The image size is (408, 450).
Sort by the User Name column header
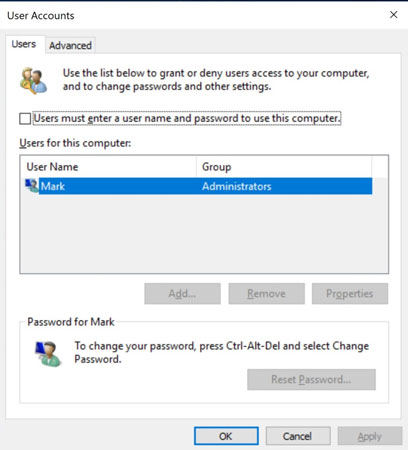108,167
